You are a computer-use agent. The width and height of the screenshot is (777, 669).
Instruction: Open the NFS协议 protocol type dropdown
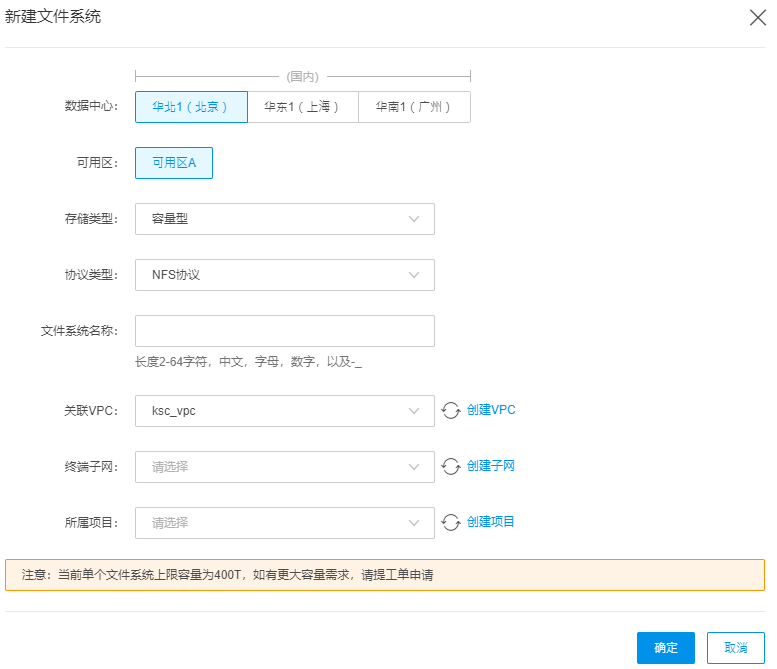click(x=285, y=275)
